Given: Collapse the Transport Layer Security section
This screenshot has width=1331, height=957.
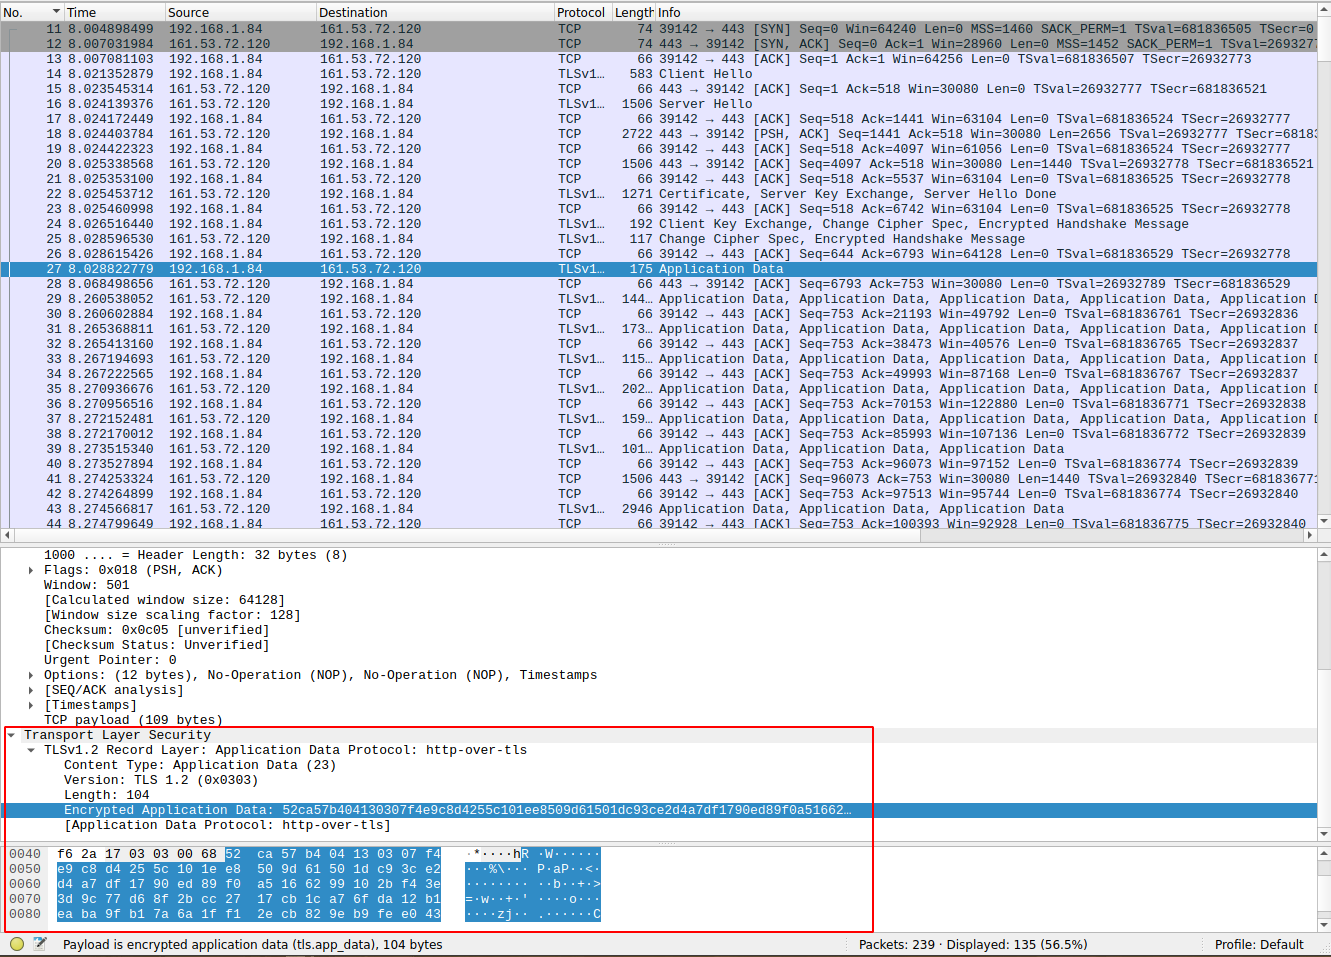Looking at the screenshot, I should tap(11, 735).
